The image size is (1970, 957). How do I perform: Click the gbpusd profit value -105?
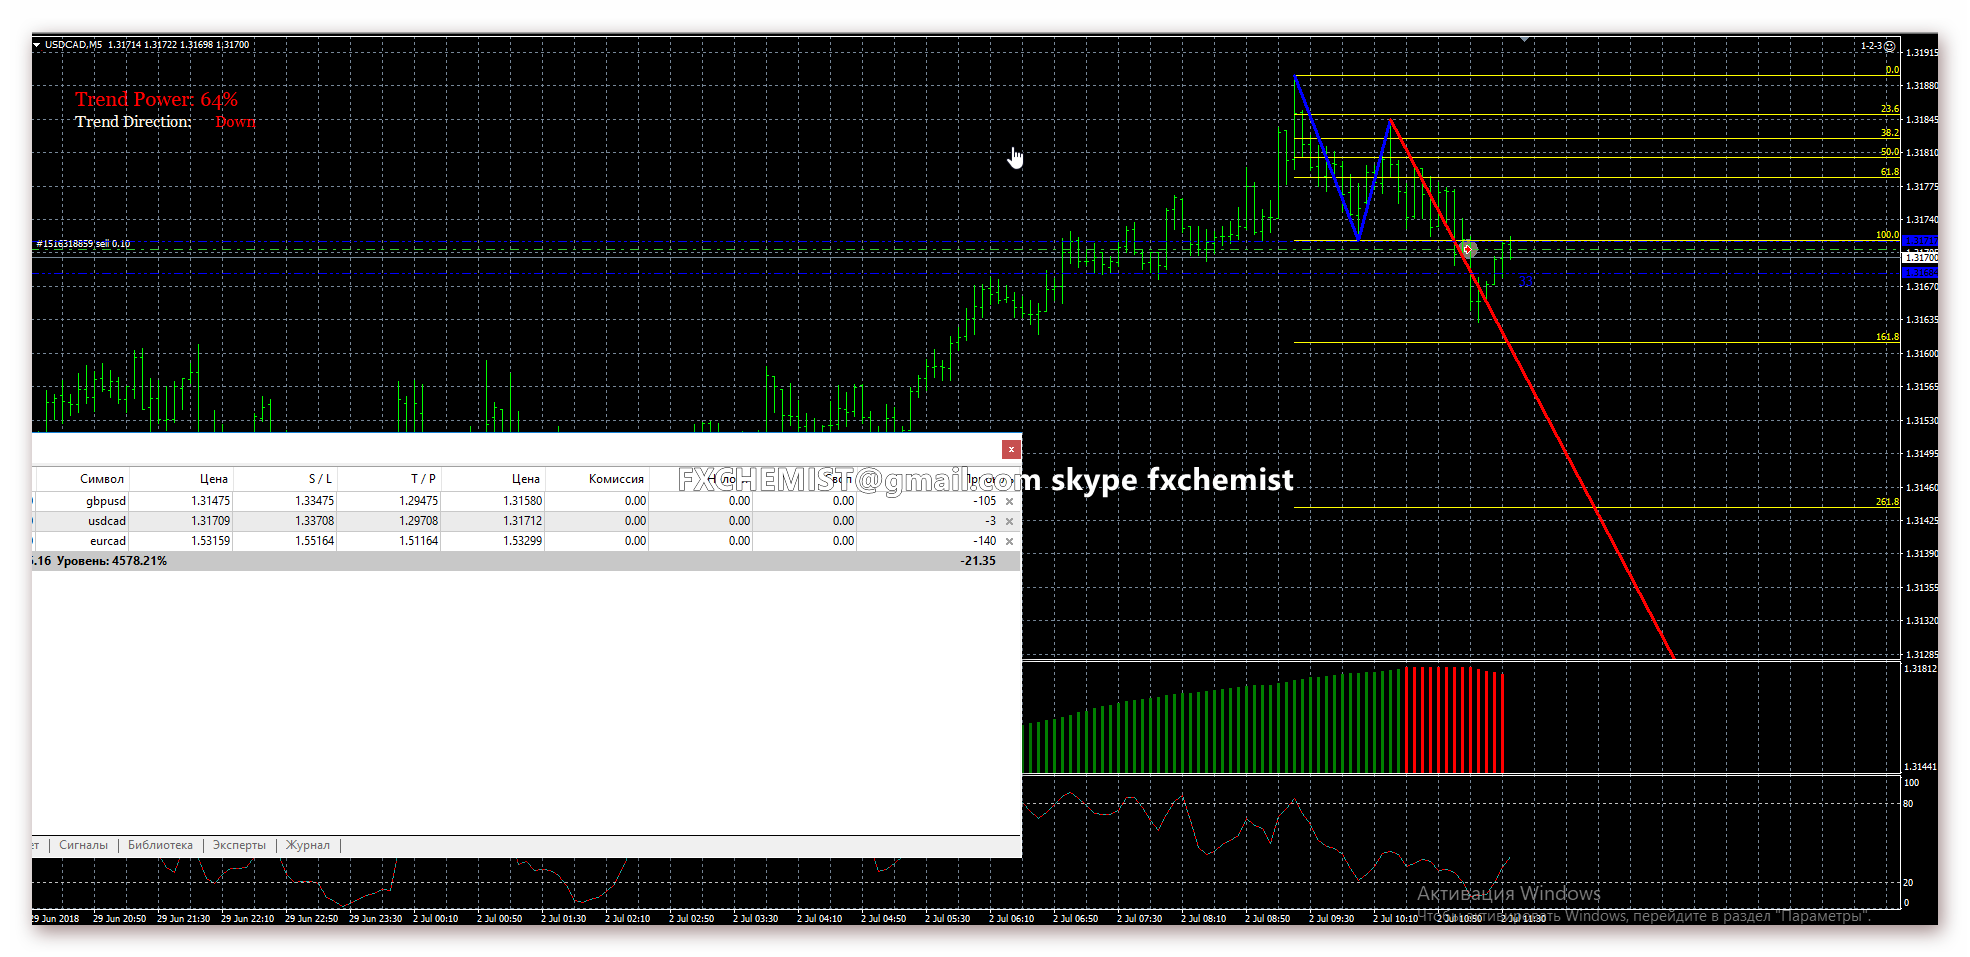986,501
